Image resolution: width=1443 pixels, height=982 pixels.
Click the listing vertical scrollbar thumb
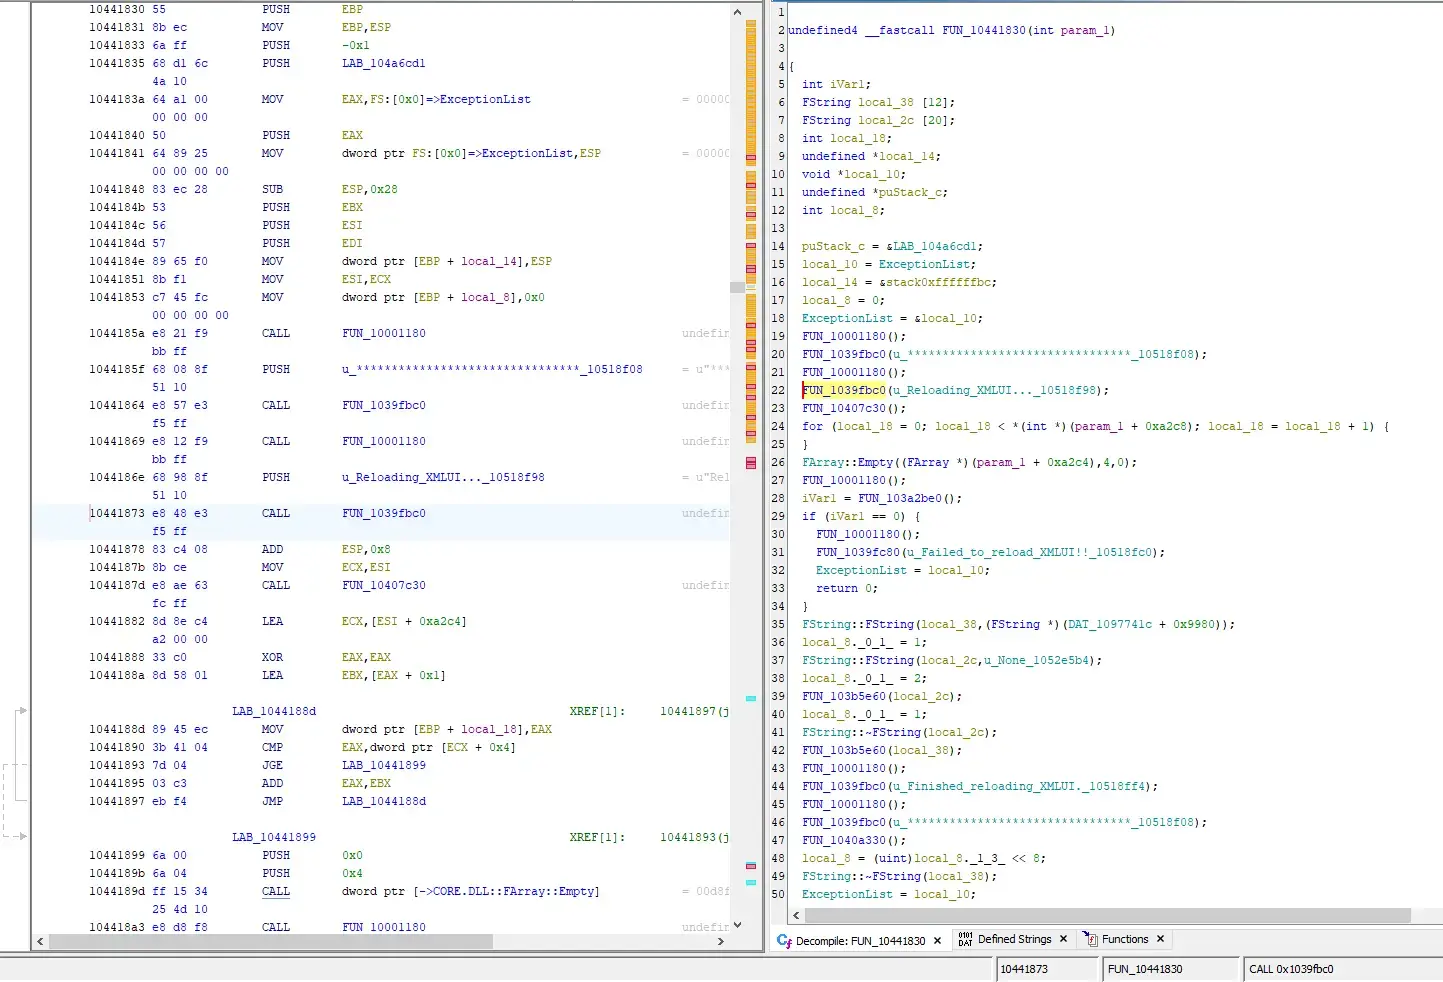(x=738, y=287)
